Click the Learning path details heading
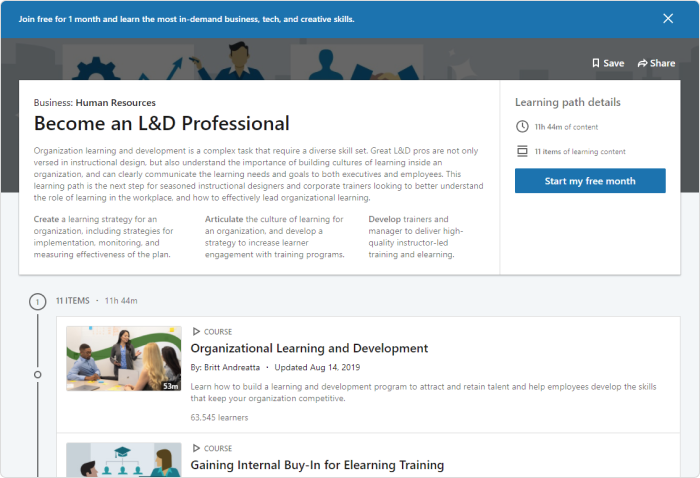The image size is (700, 478). (x=567, y=102)
